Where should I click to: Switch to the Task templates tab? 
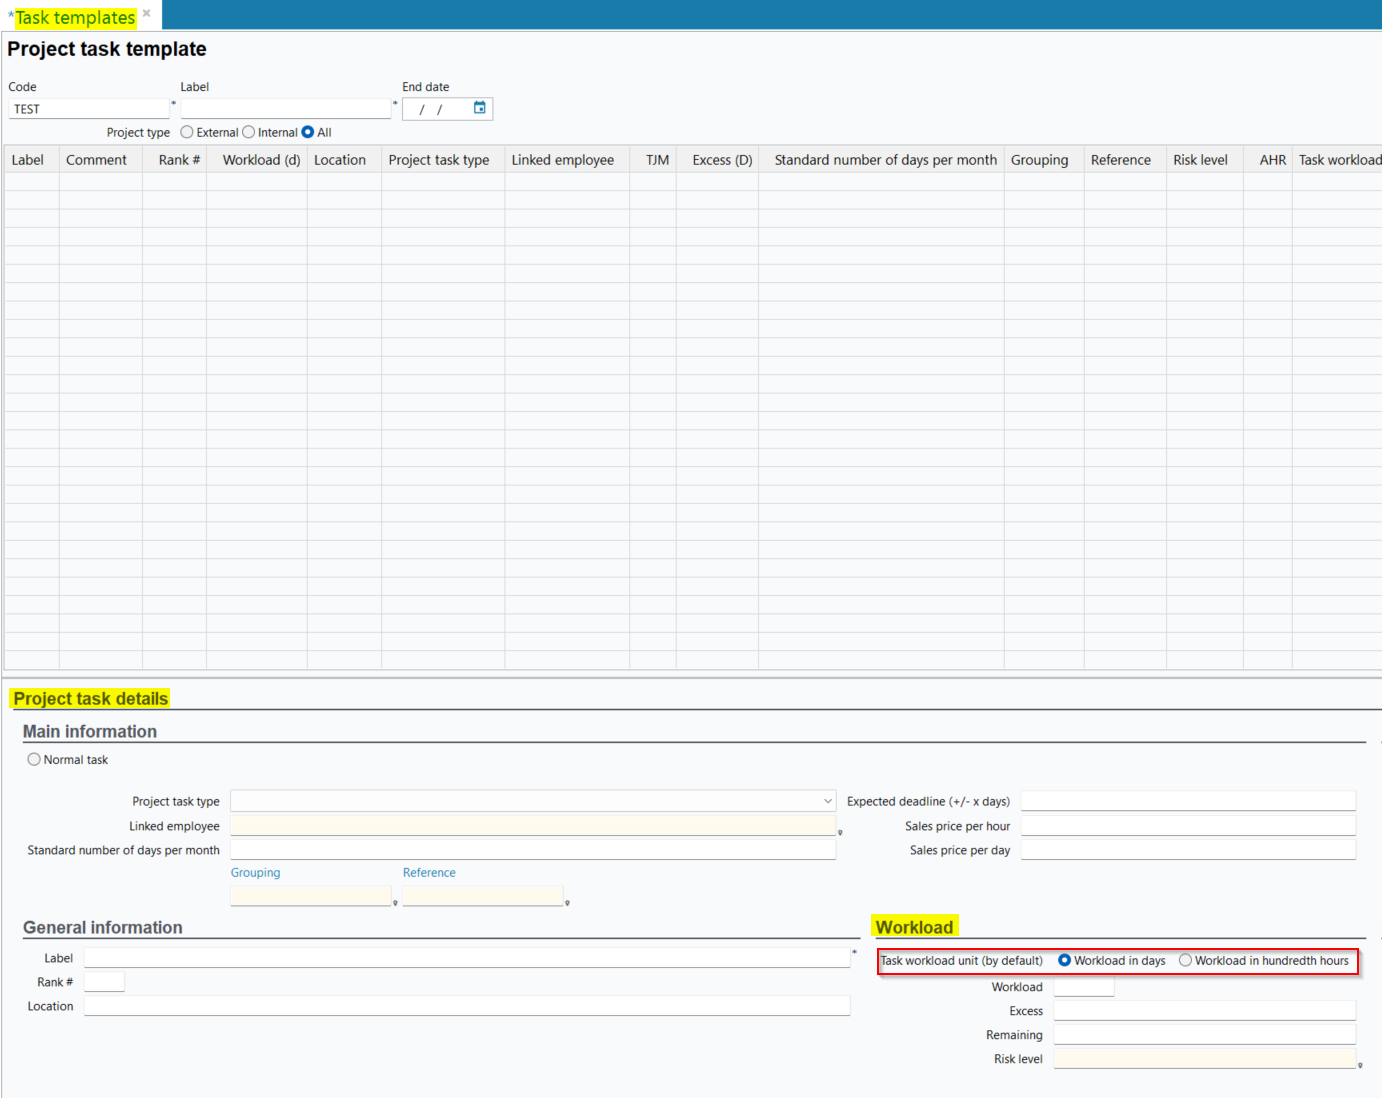(75, 18)
